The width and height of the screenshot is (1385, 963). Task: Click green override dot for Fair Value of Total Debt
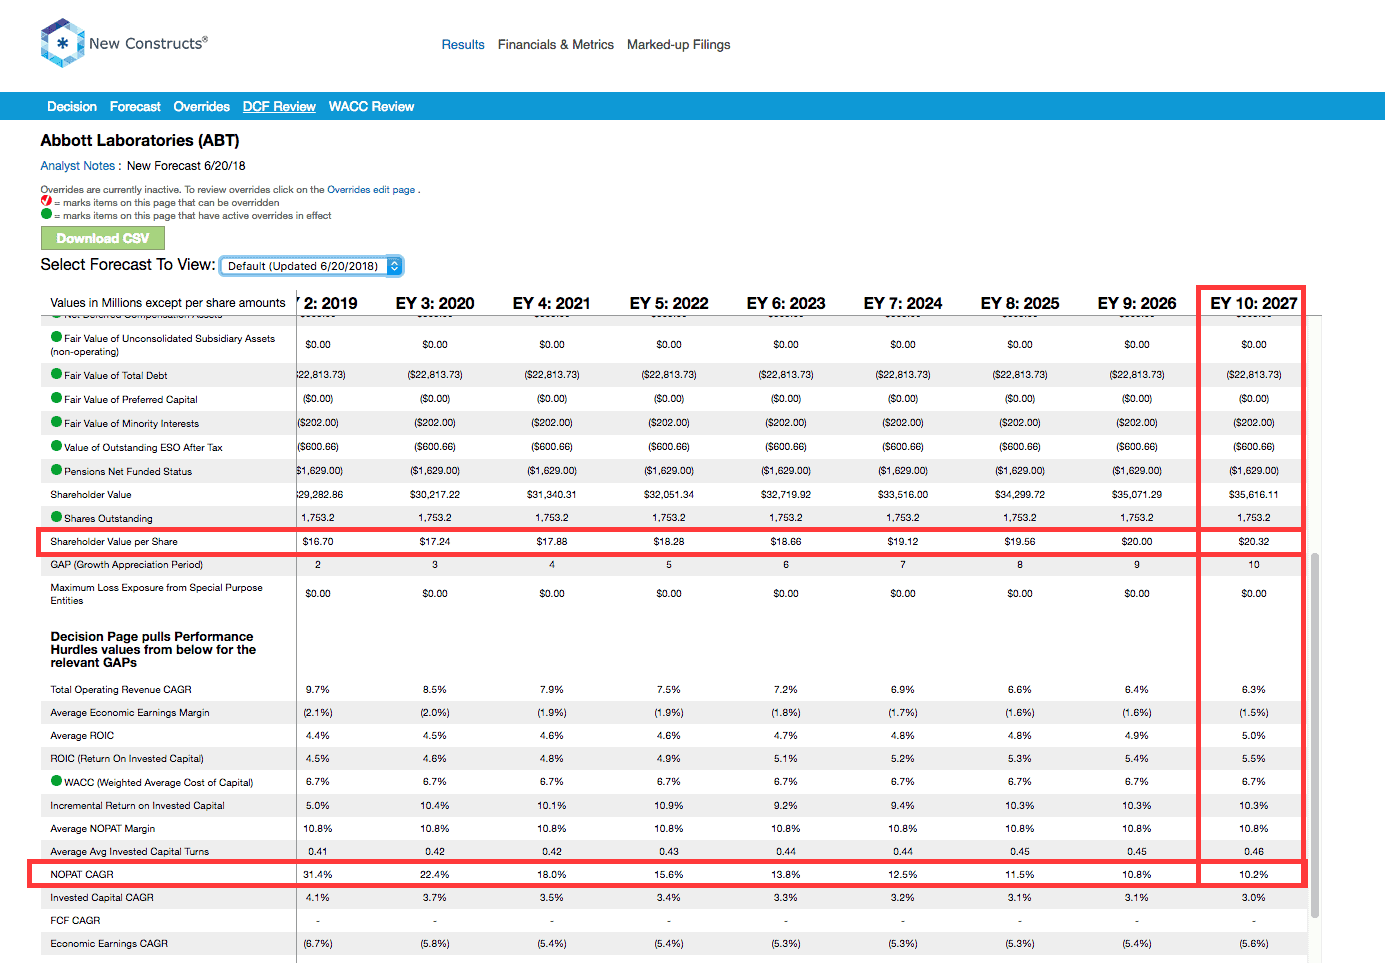click(x=56, y=374)
